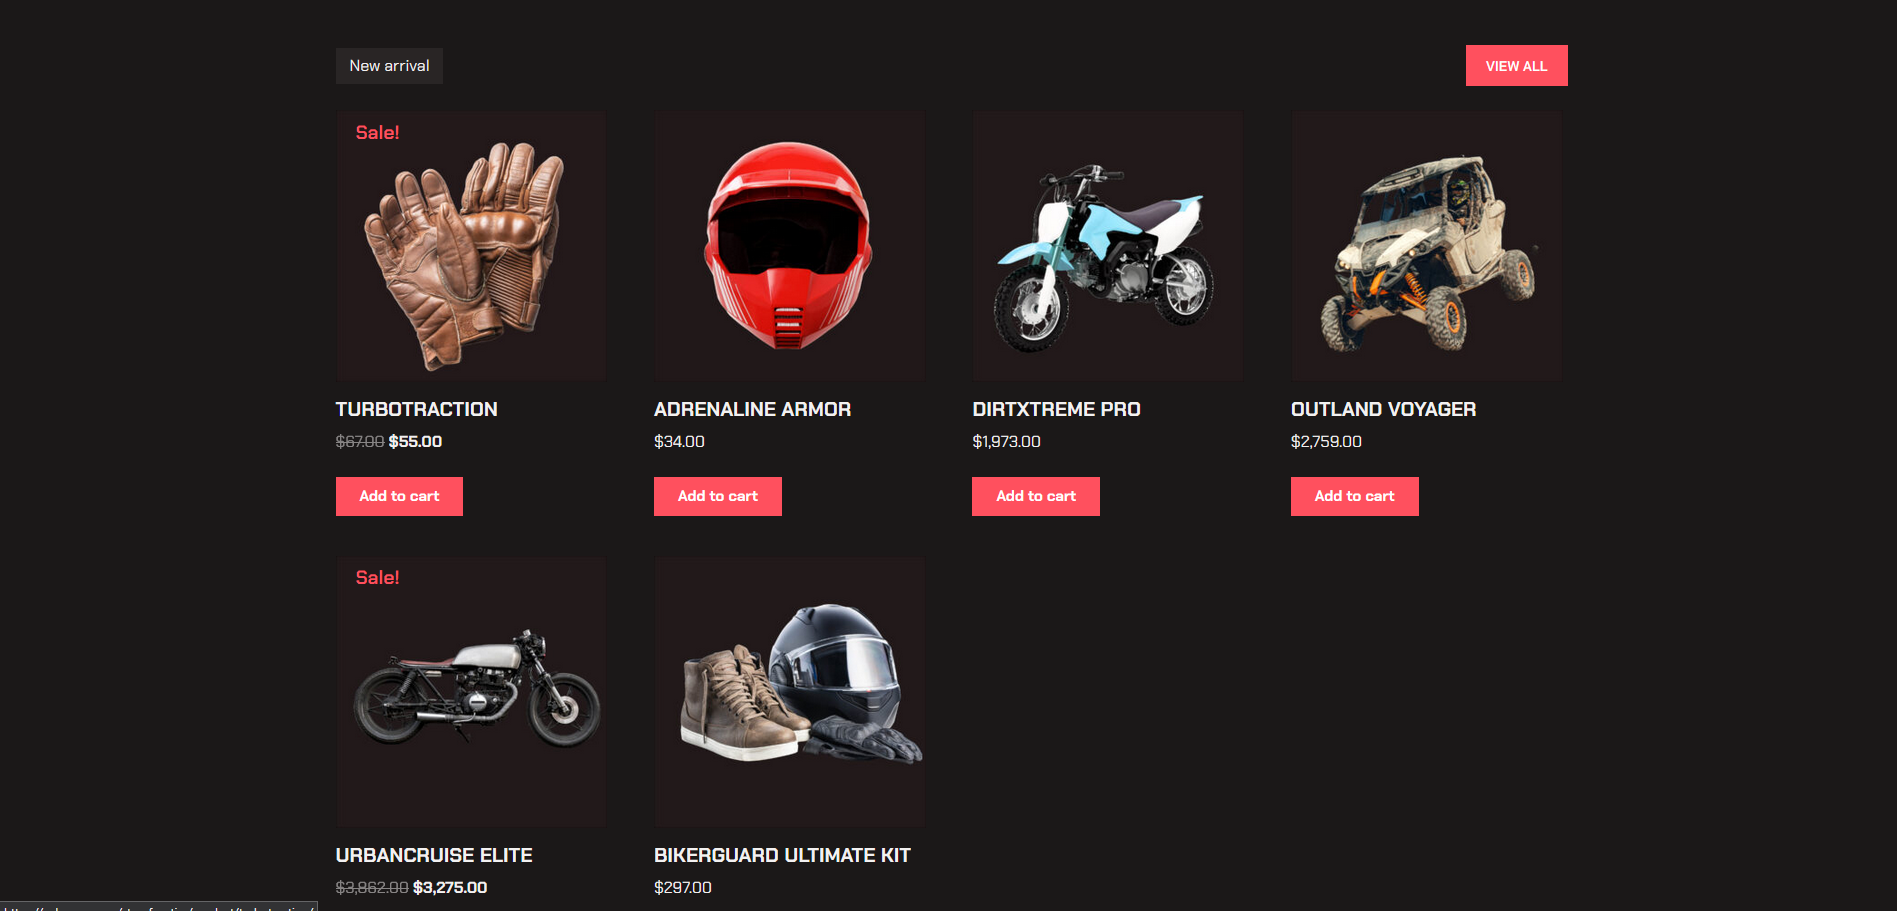Add Outland Voyager to cart

1354,496
